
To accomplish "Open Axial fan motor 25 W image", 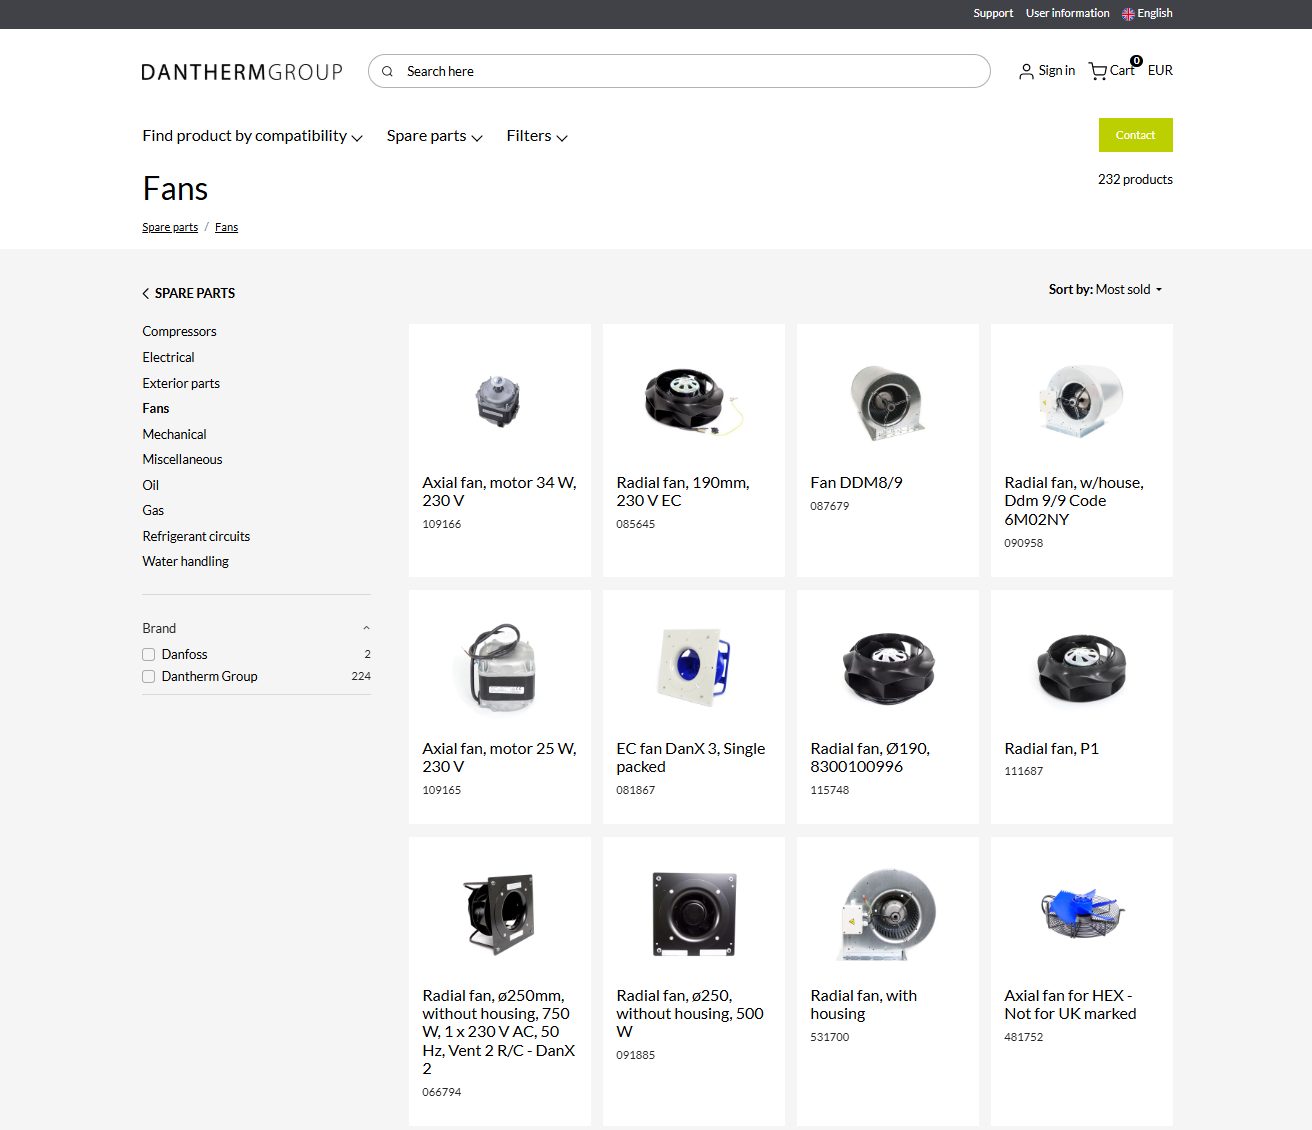I will 499,667.
